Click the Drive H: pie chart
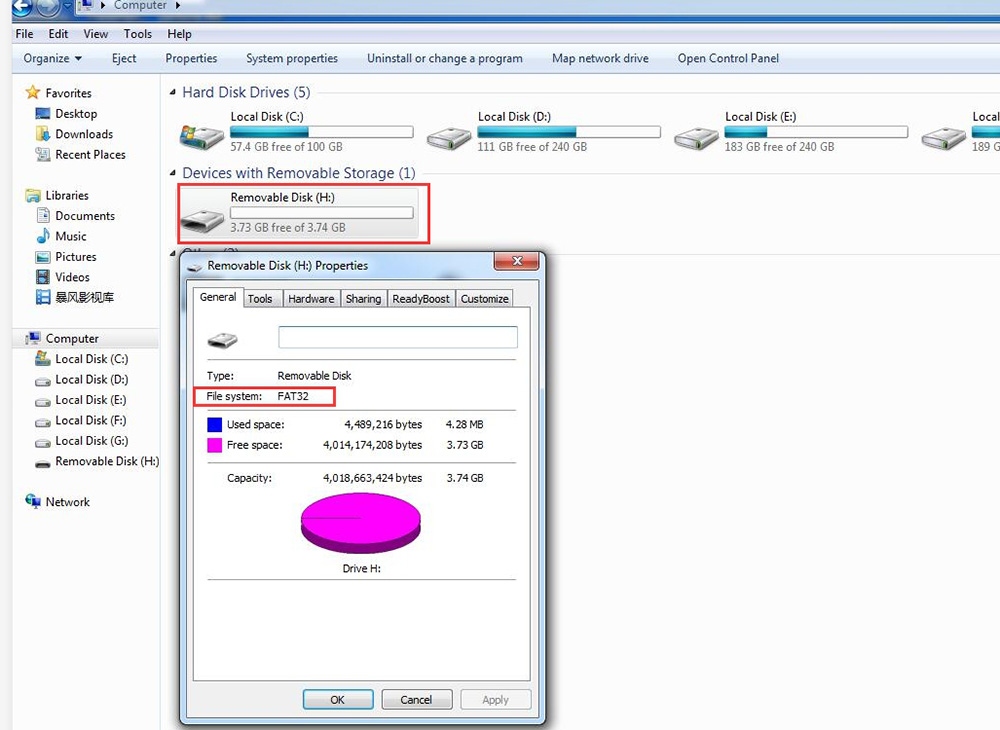 click(361, 523)
